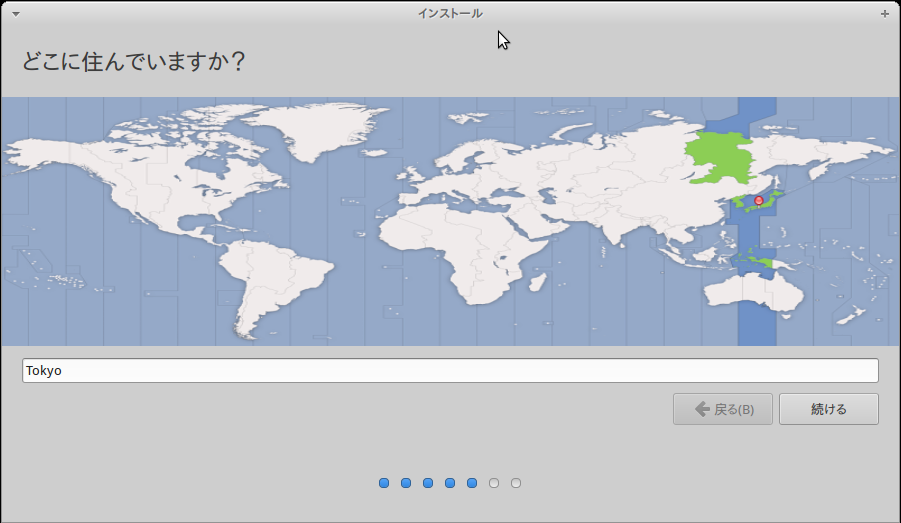Image resolution: width=901 pixels, height=523 pixels.
Task: Click Madagascar island on the map
Action: click(x=537, y=282)
